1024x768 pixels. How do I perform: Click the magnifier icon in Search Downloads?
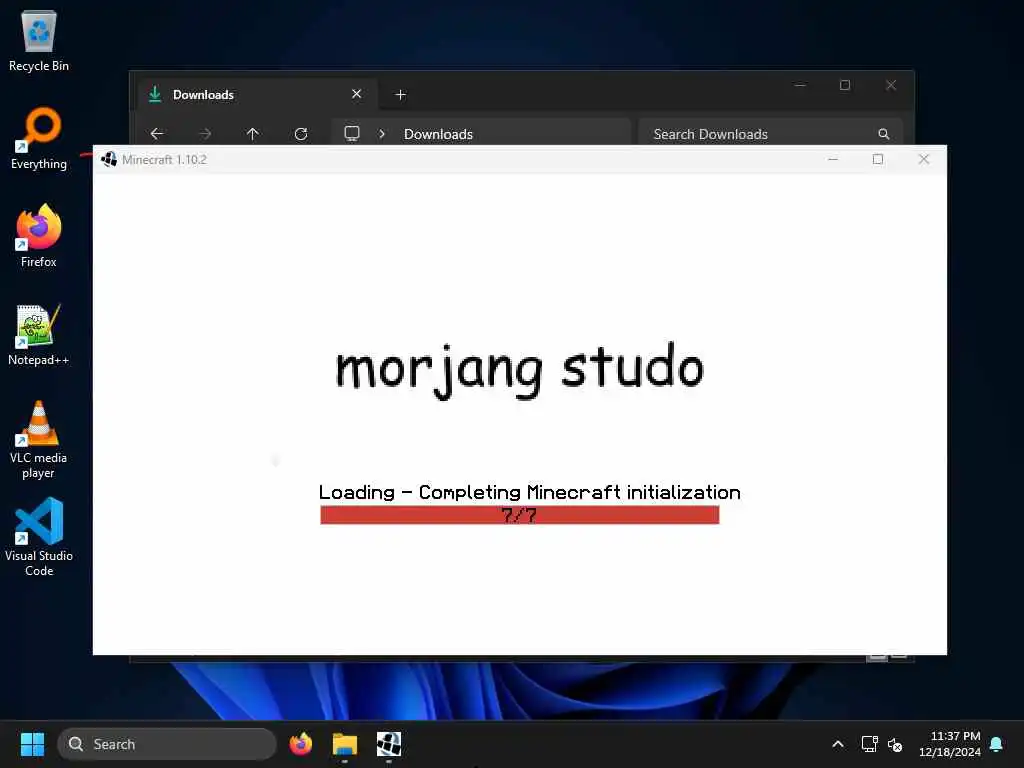884,134
